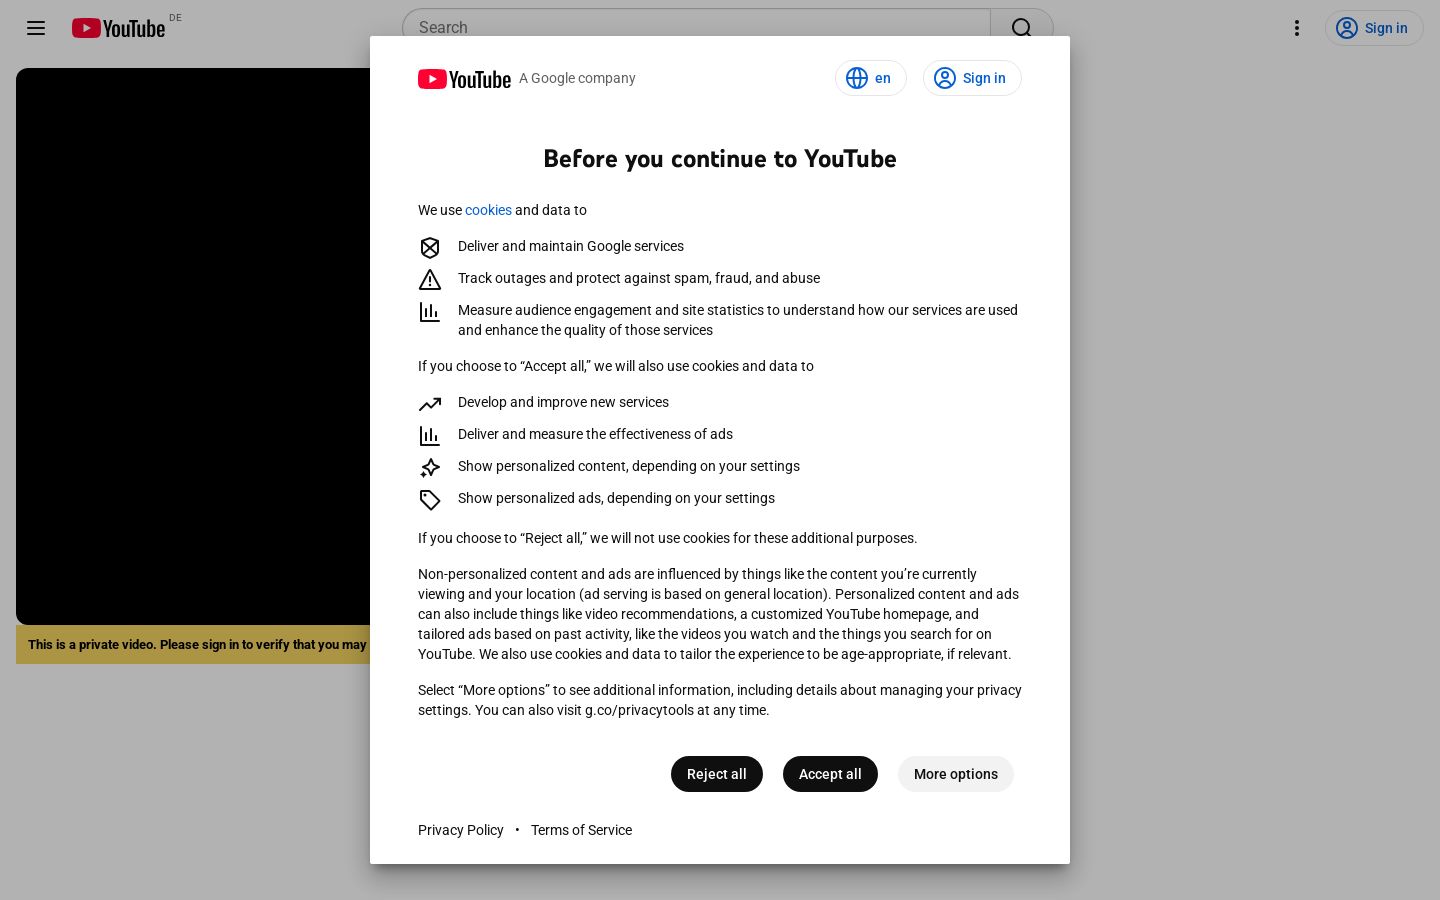Click the text 'Deliver and maintain Google services'
Viewport: 1440px width, 900px height.
571,246
